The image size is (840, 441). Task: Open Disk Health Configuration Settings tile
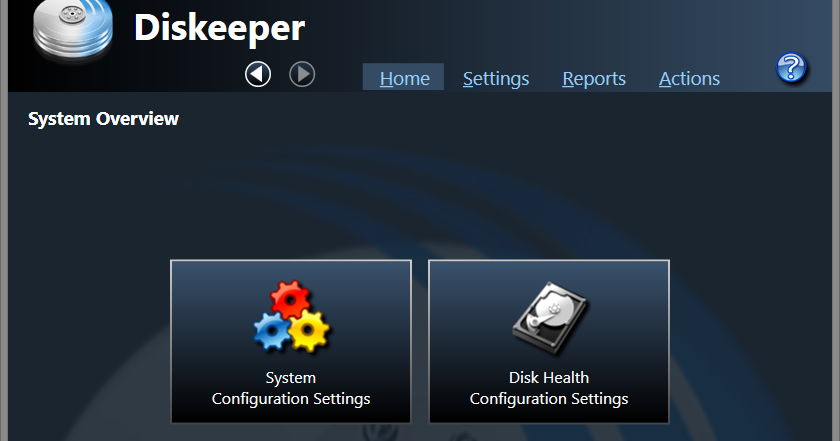549,342
